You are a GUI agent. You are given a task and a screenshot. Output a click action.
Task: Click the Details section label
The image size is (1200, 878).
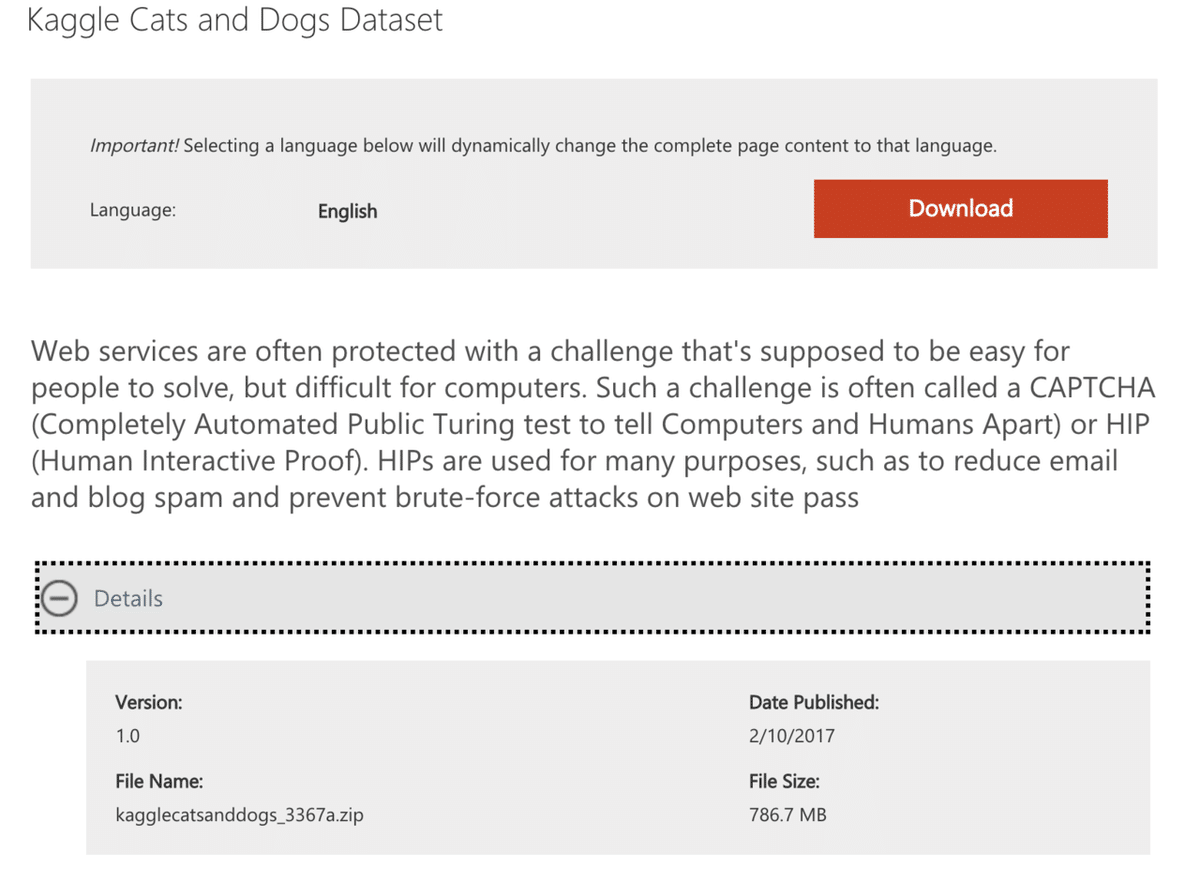tap(128, 599)
